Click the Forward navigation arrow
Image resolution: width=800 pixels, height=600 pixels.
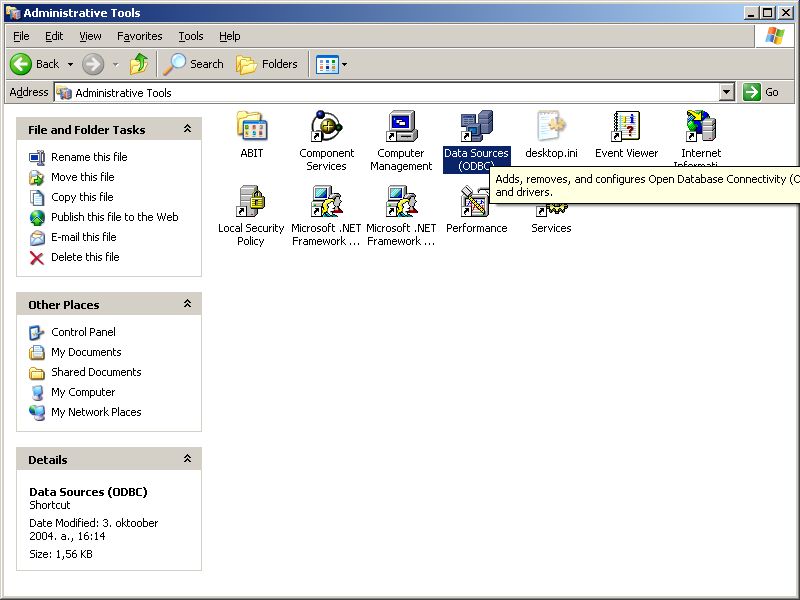pos(93,64)
